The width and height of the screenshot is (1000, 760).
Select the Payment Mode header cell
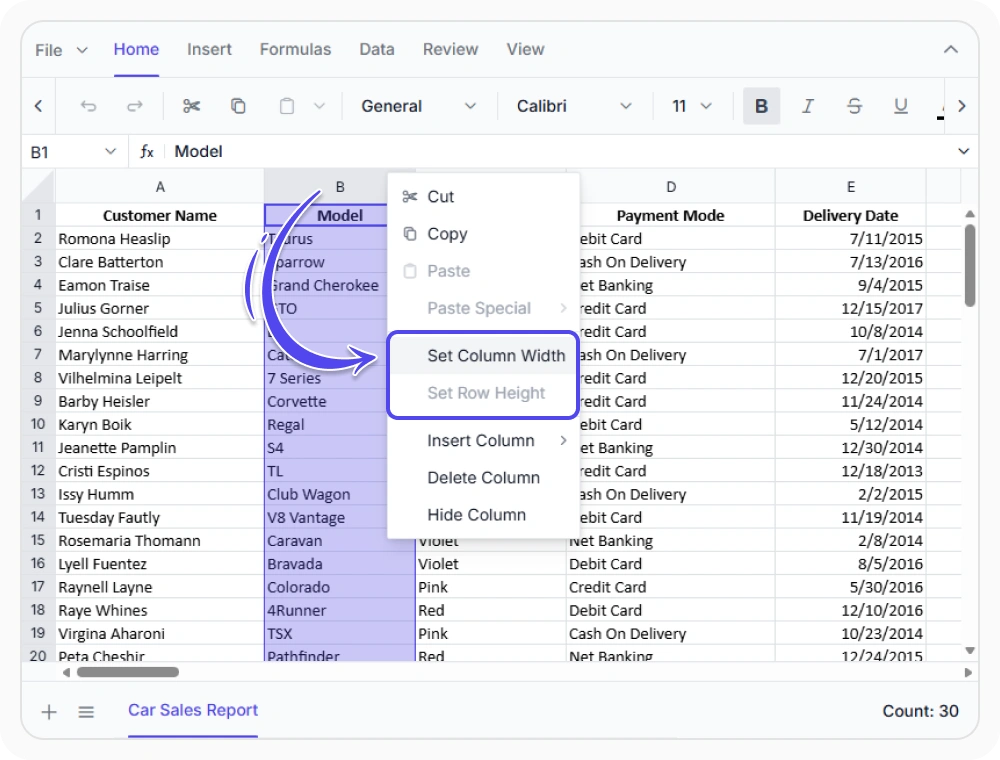tap(670, 216)
